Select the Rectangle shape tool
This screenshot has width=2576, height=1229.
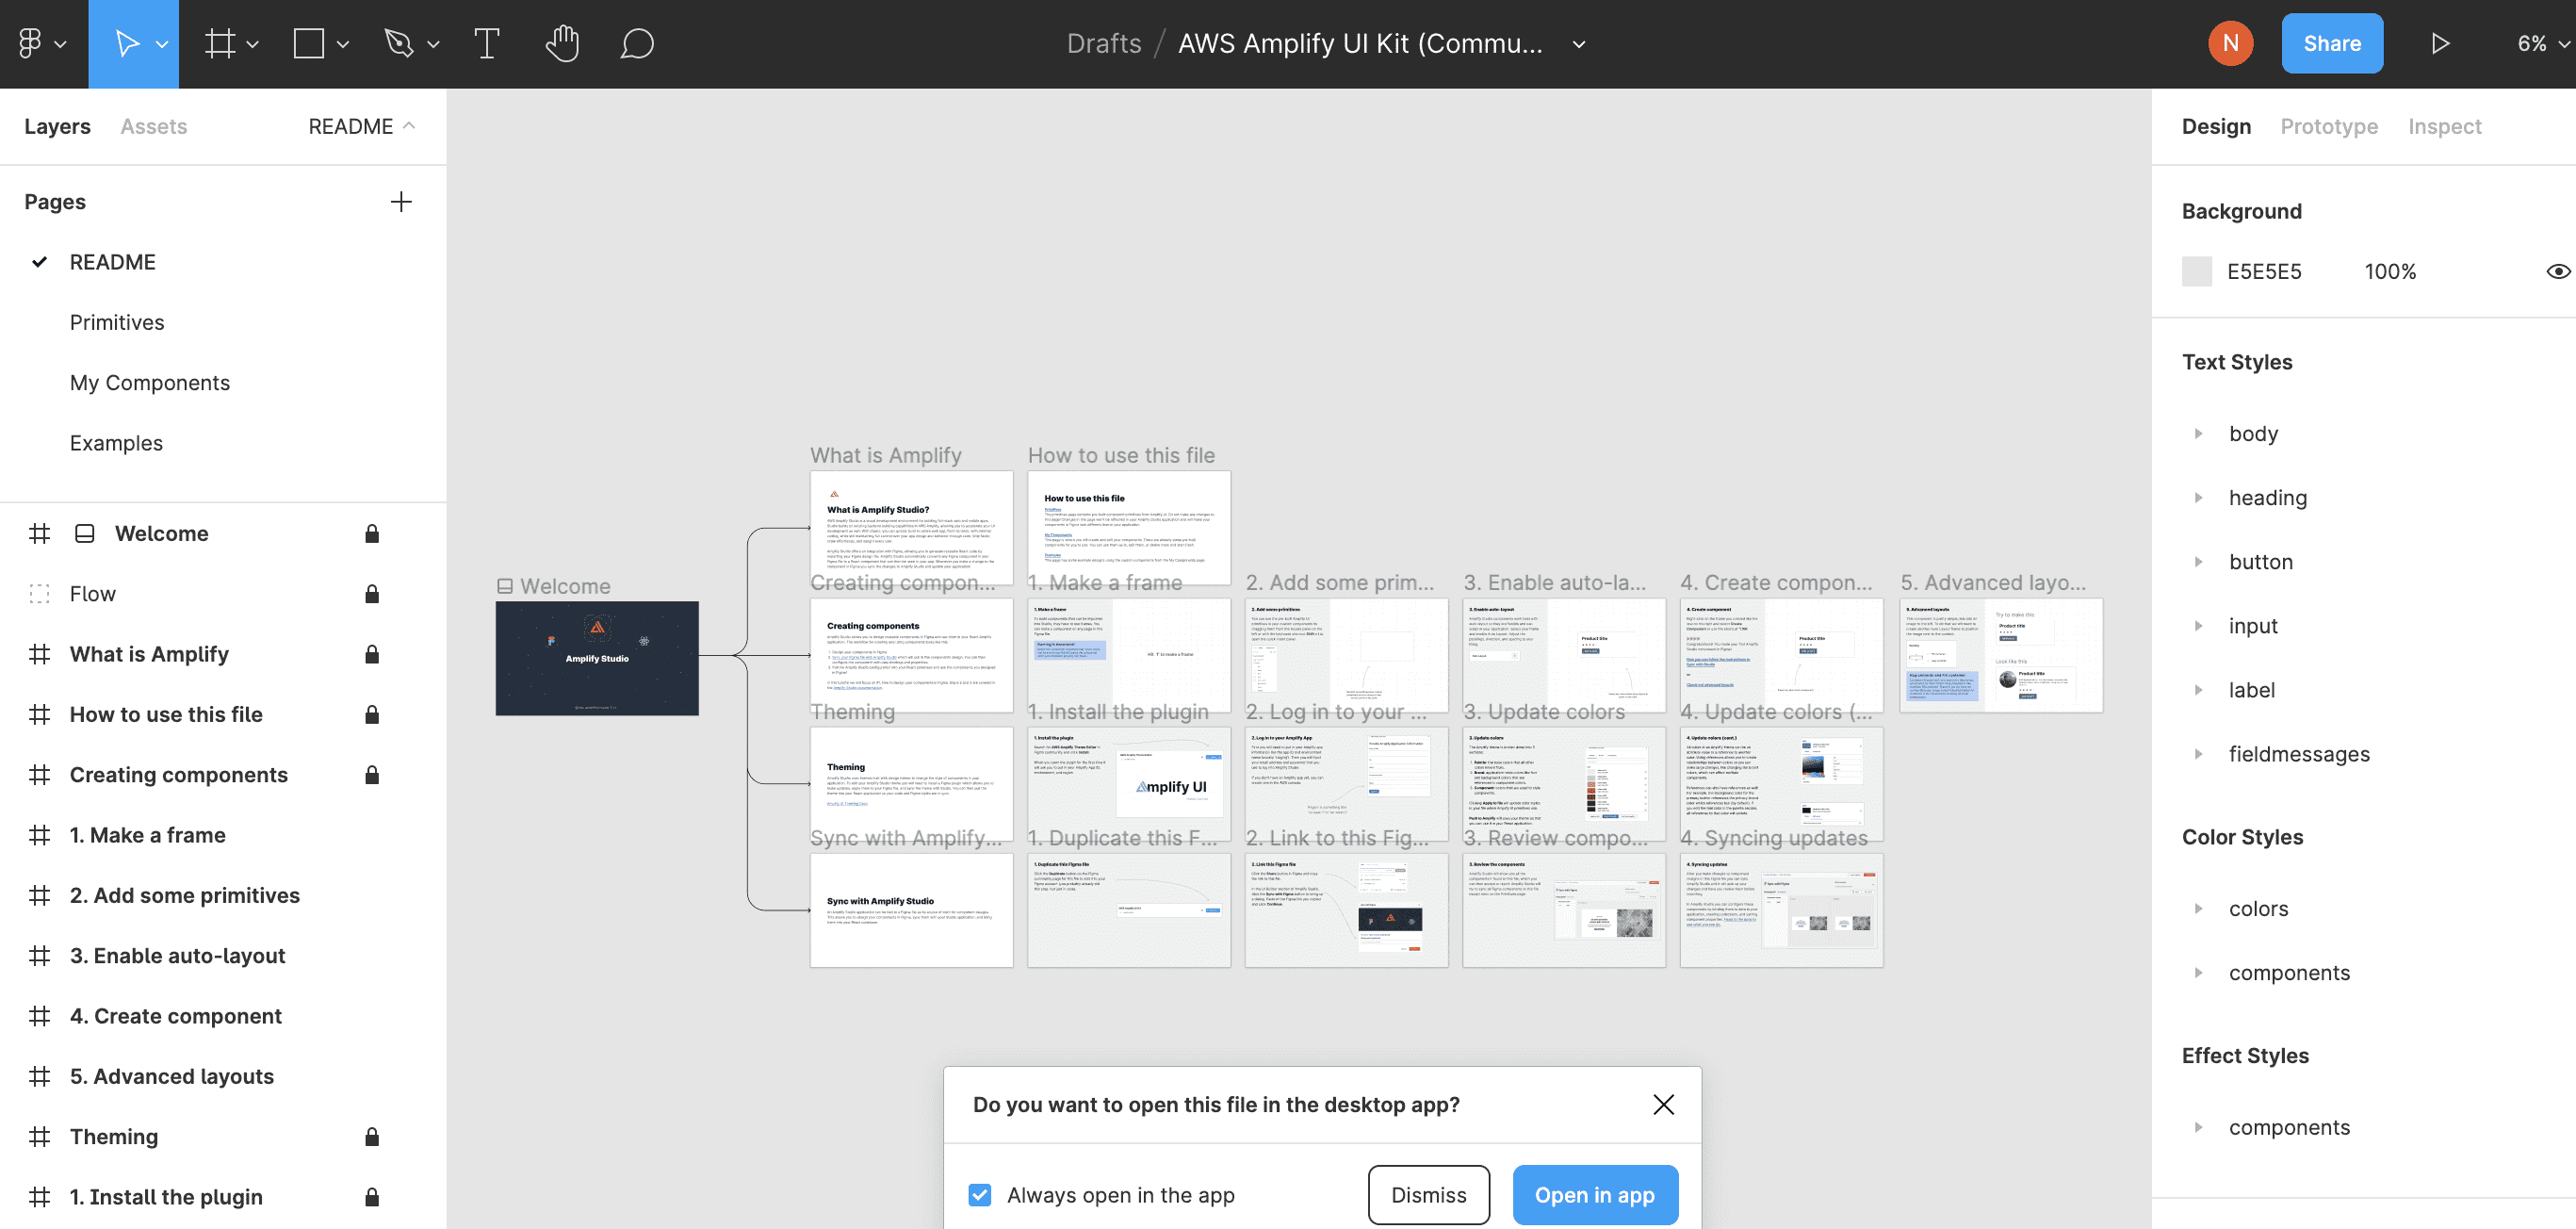click(x=306, y=43)
